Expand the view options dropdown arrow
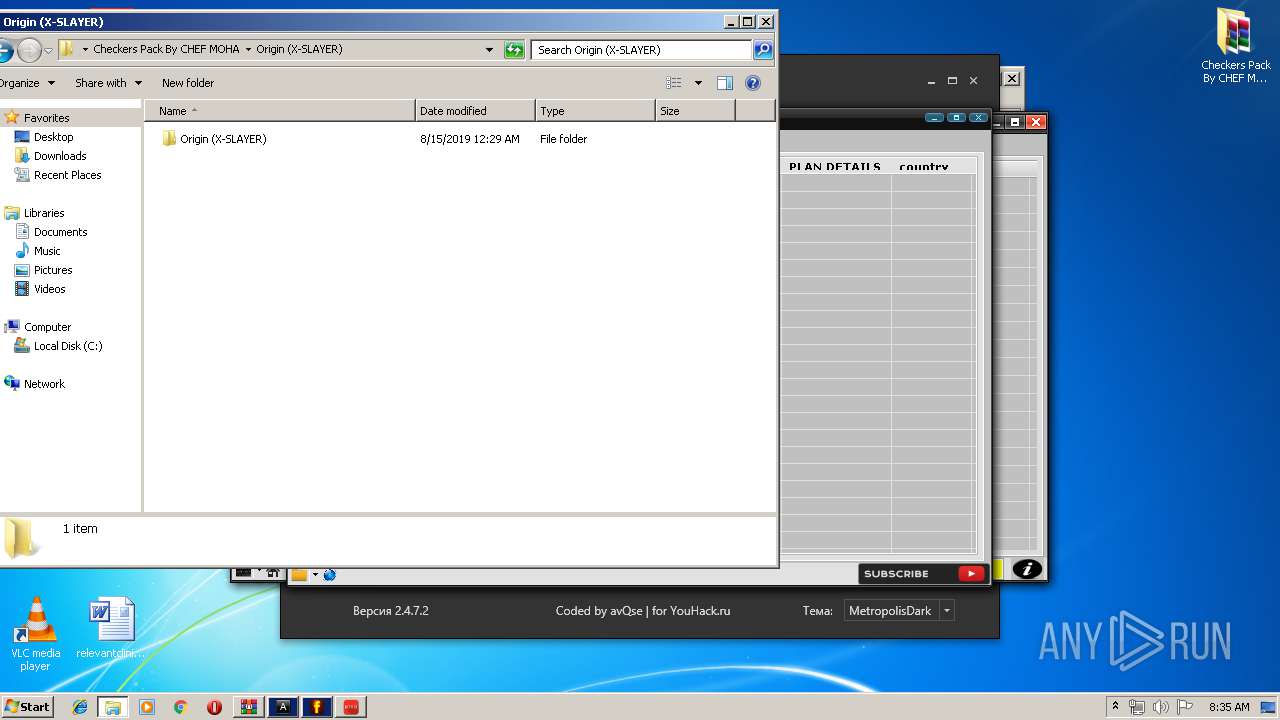Image resolution: width=1280 pixels, height=720 pixels. coord(698,83)
